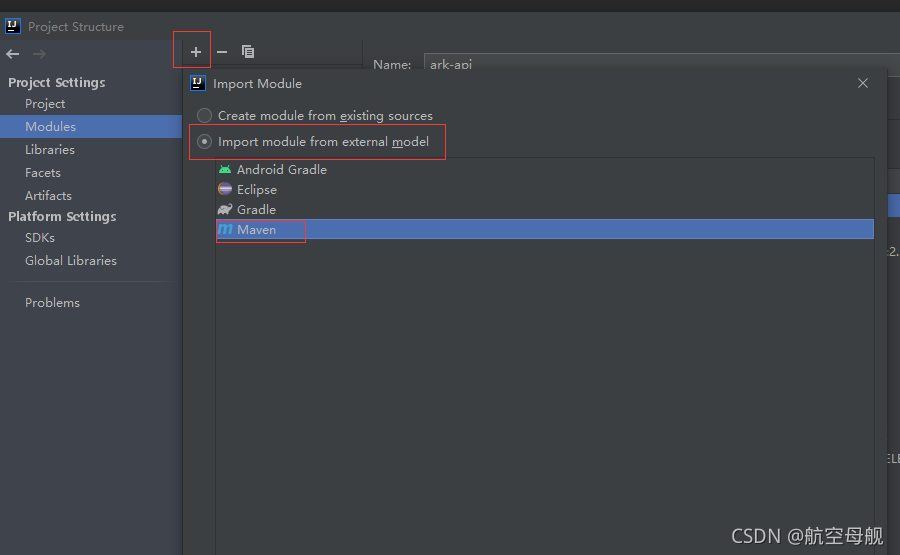The image size is (900, 555).
Task: Click the Android Gradle icon
Action: click(225, 169)
